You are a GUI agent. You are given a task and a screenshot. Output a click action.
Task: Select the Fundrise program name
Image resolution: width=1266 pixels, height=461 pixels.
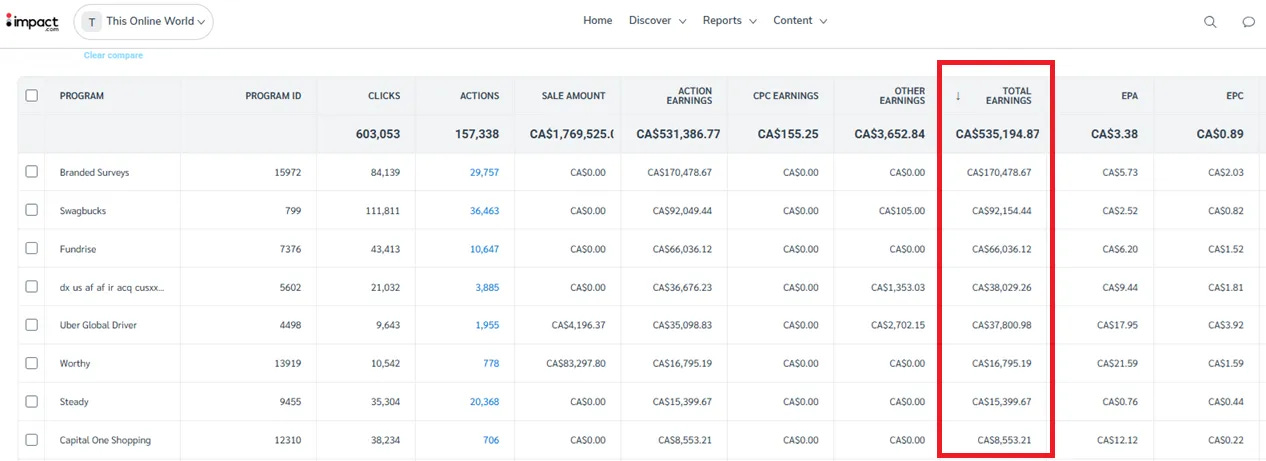tap(78, 249)
